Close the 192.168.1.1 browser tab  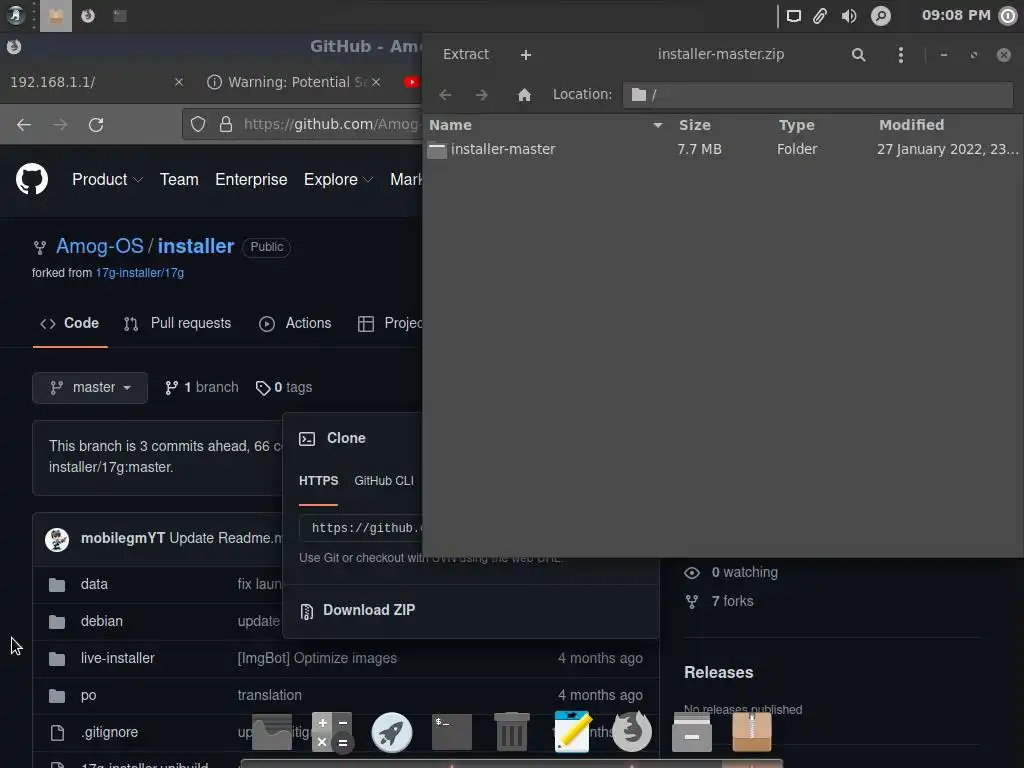(x=179, y=82)
